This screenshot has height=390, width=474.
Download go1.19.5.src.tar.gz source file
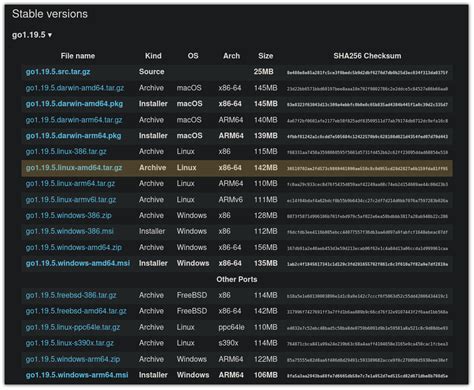click(x=58, y=72)
